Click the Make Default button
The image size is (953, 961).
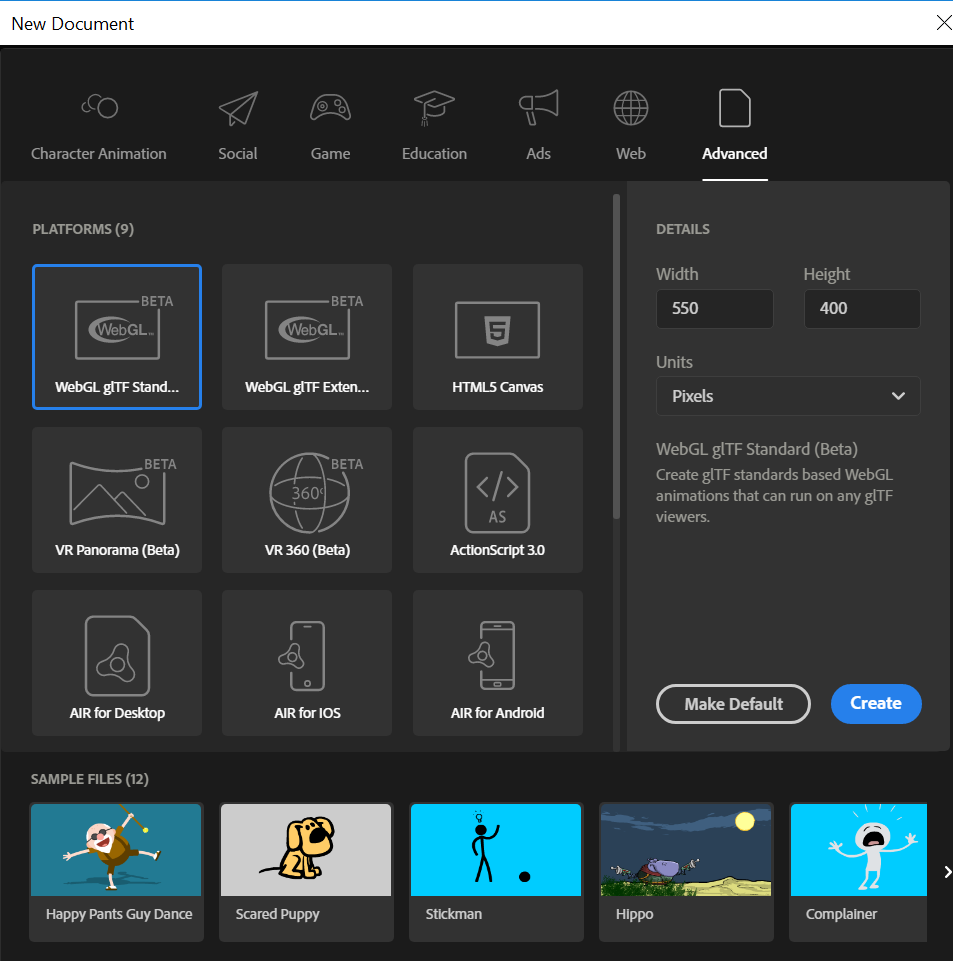tap(733, 703)
